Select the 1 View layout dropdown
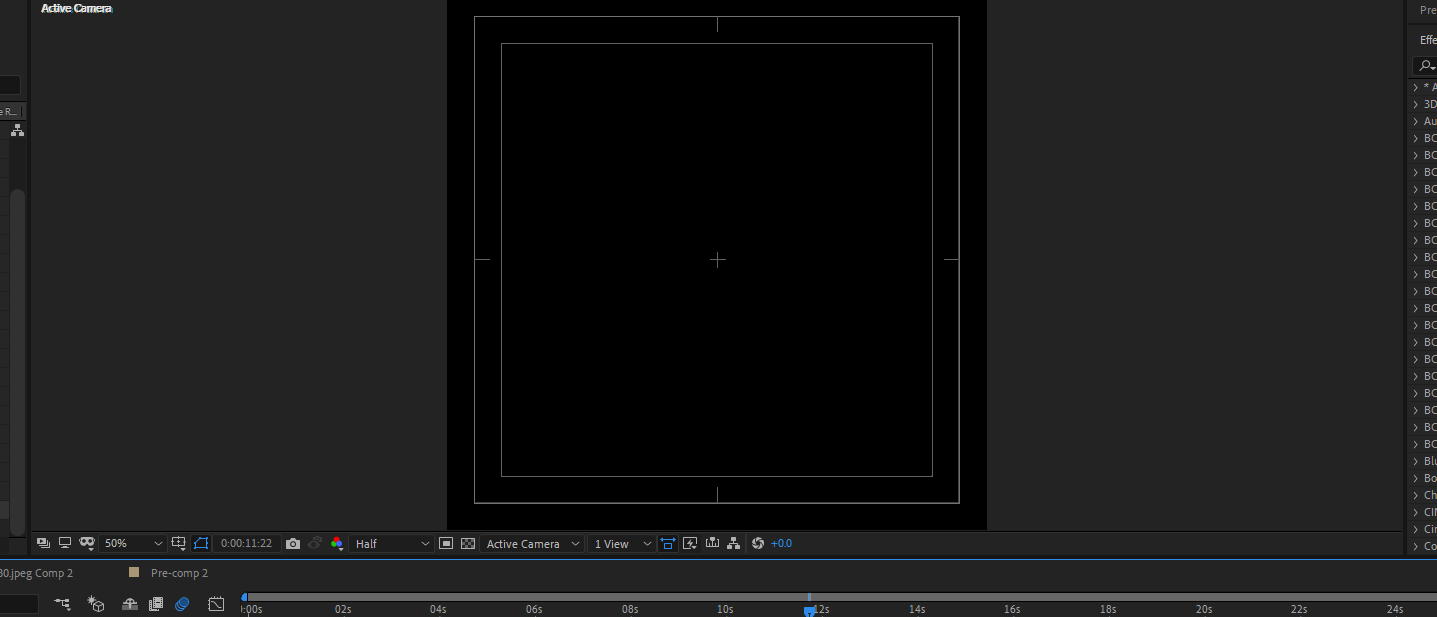 tap(620, 543)
